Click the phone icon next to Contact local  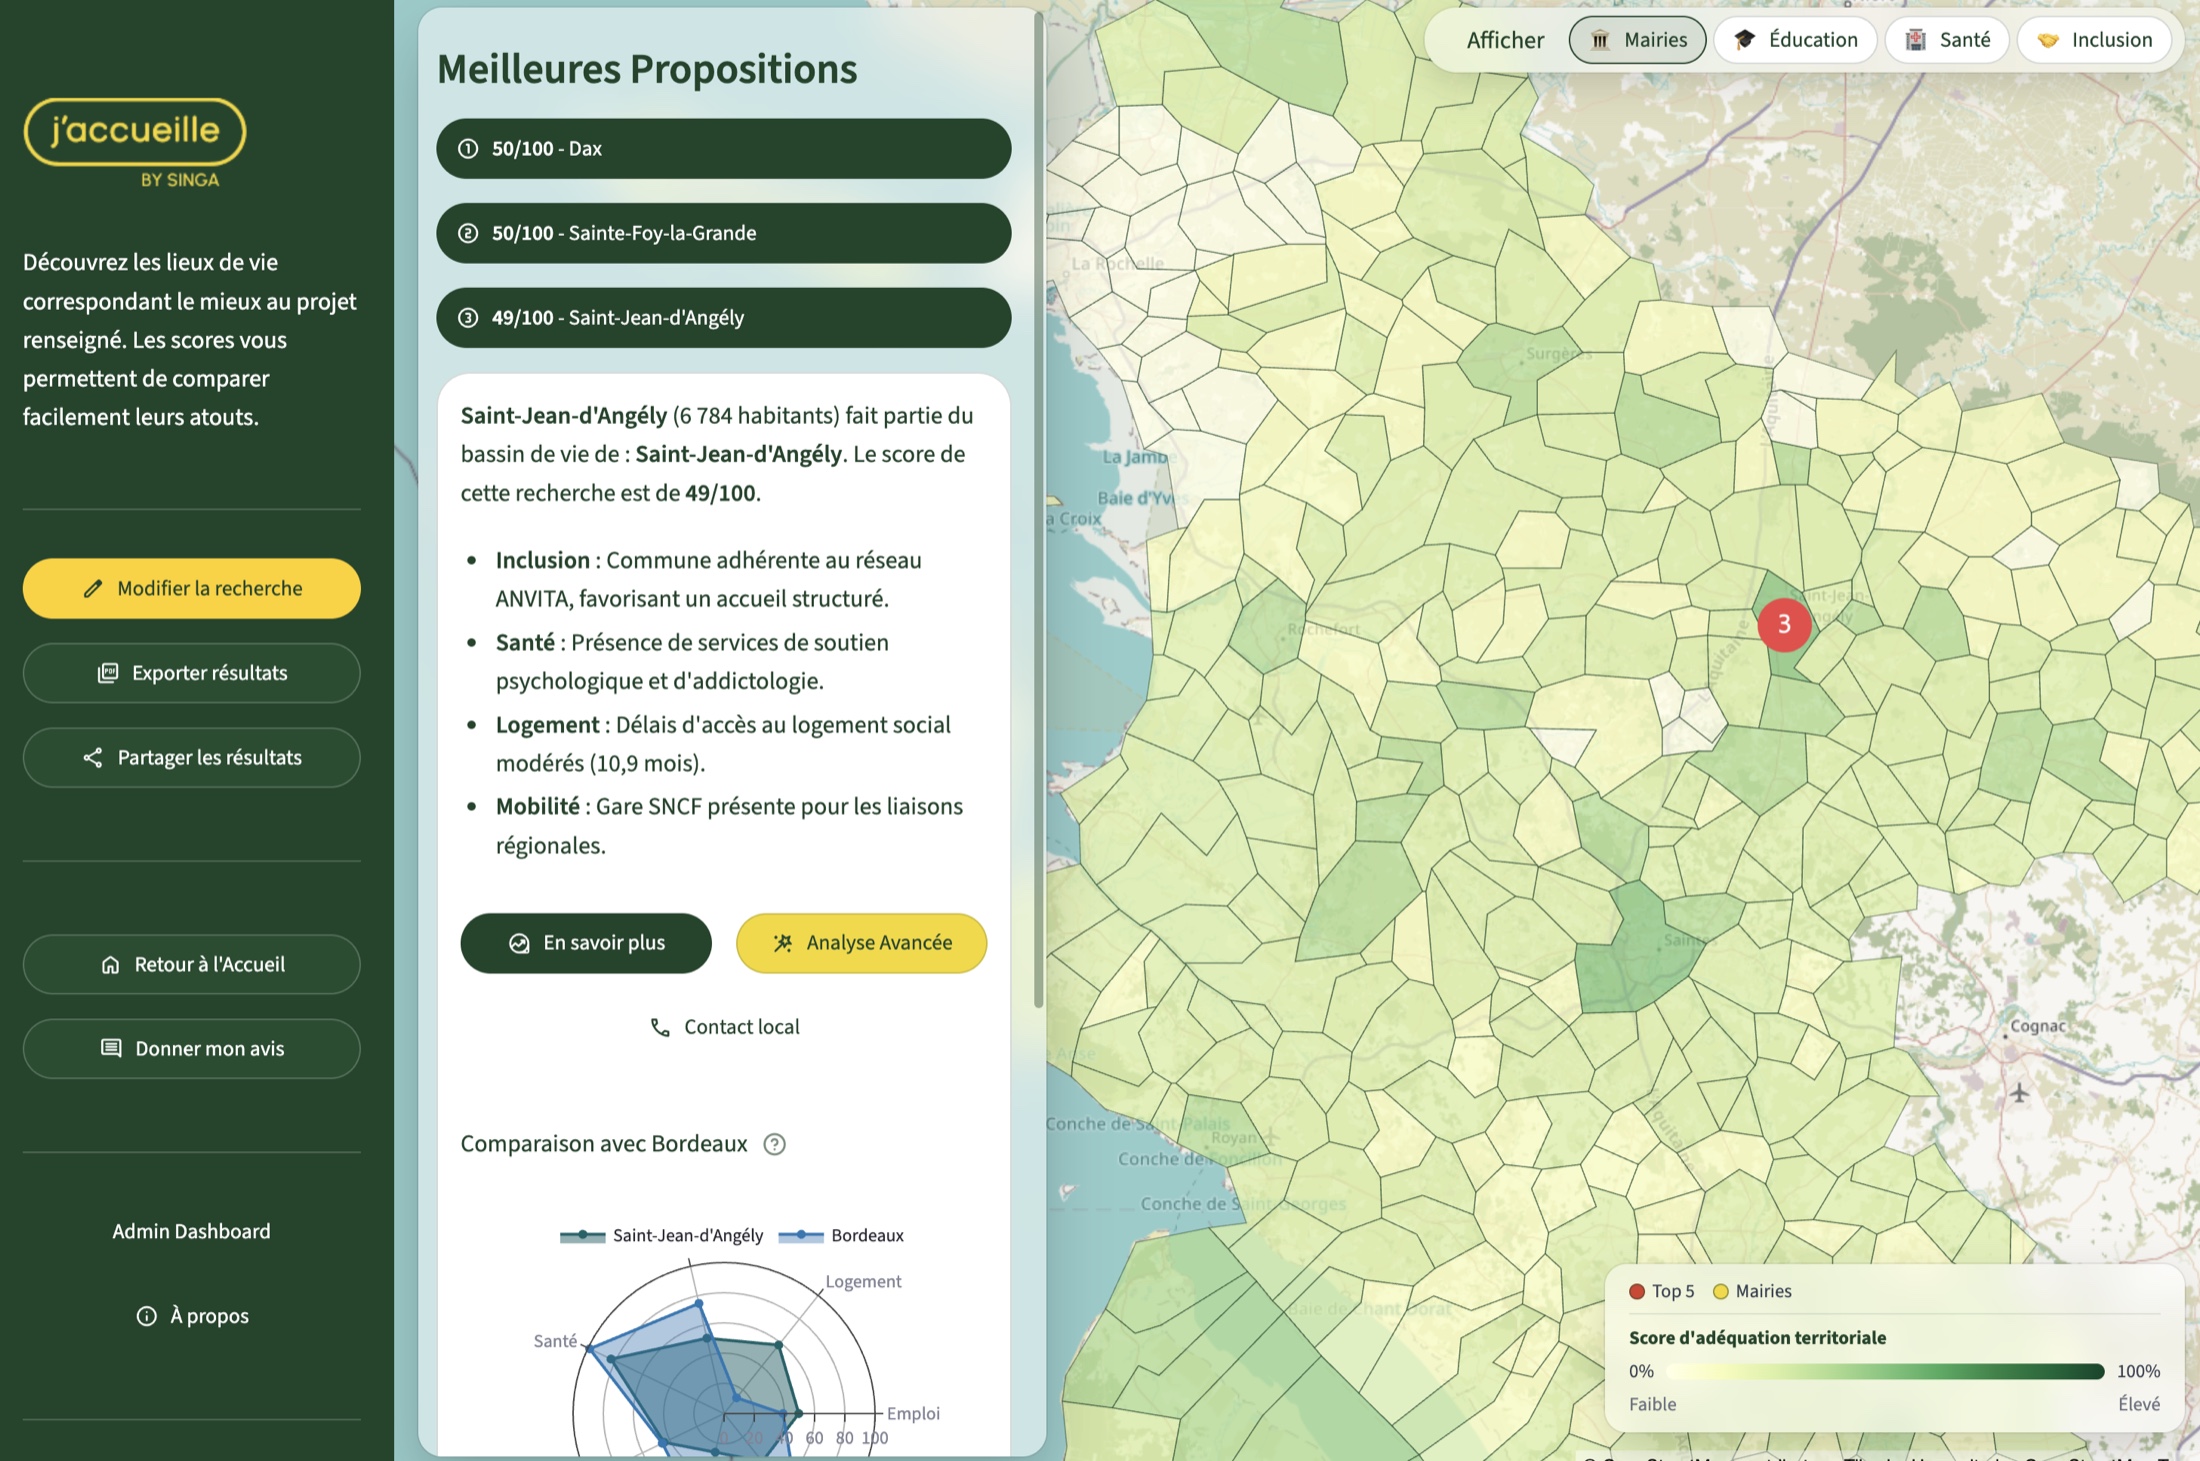coord(660,1028)
